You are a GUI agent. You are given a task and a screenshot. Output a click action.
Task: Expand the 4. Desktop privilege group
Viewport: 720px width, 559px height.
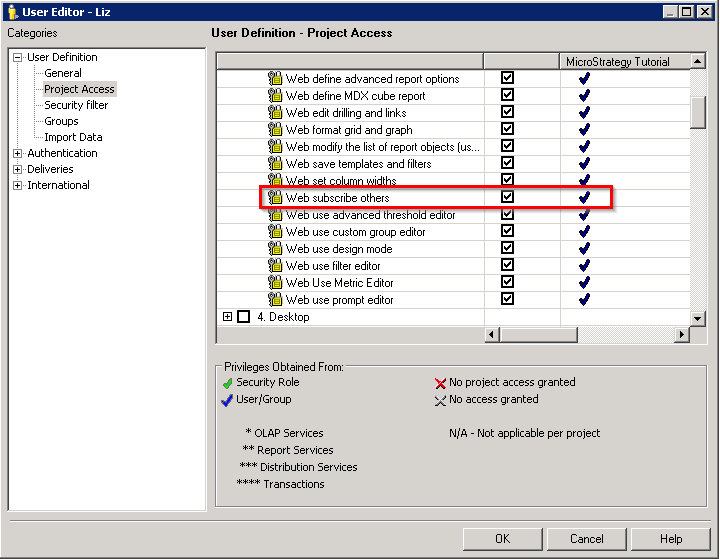pyautogui.click(x=227, y=317)
